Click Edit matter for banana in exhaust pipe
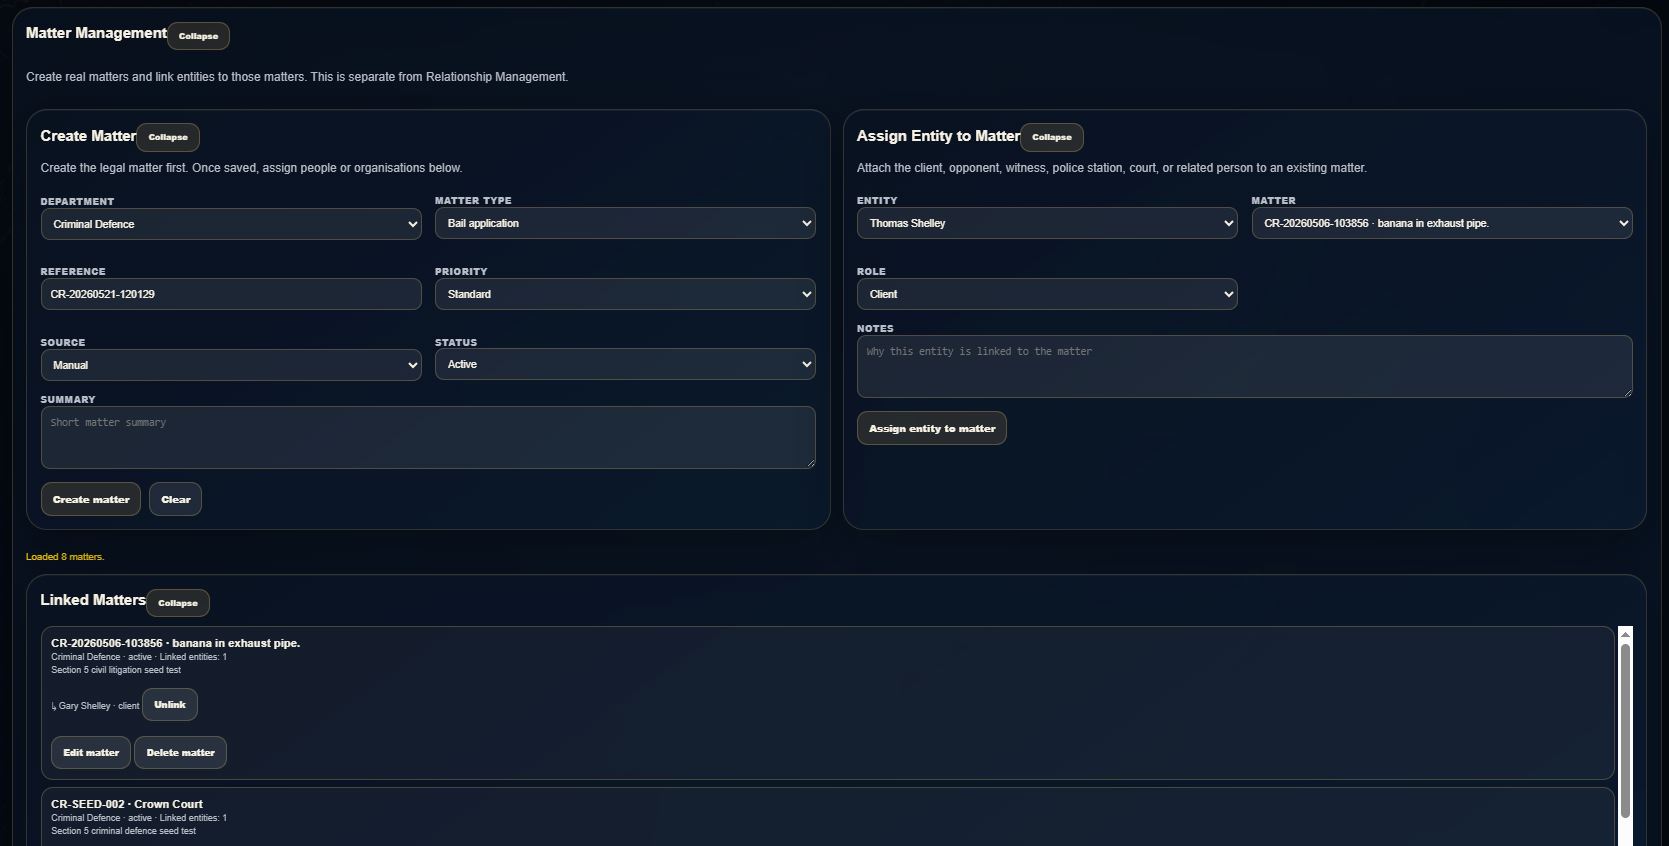The height and width of the screenshot is (846, 1669). tap(91, 753)
